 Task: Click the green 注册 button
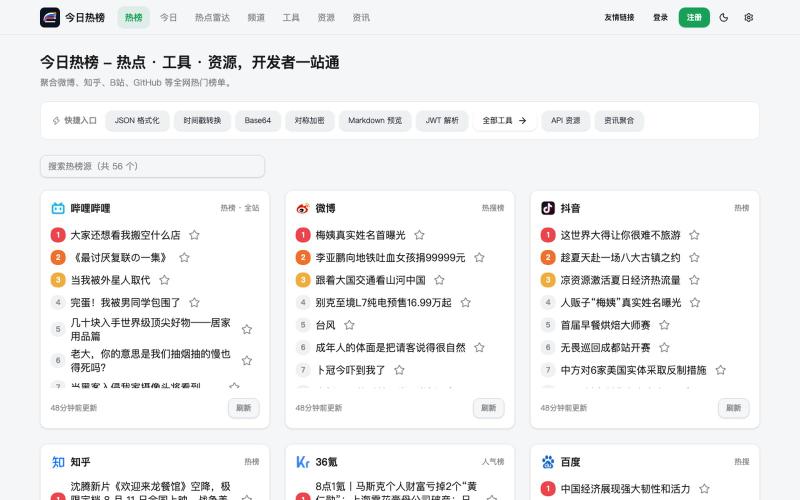point(694,17)
